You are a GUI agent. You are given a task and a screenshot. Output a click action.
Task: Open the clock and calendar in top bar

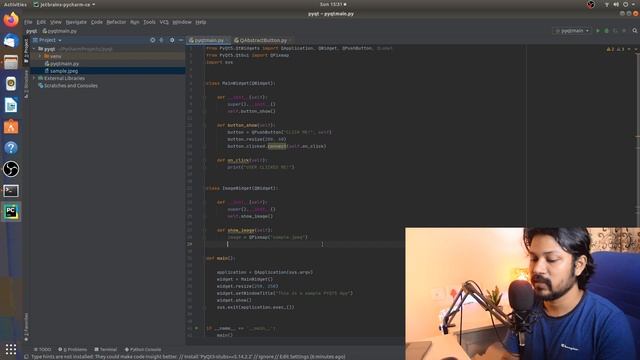(x=333, y=4)
